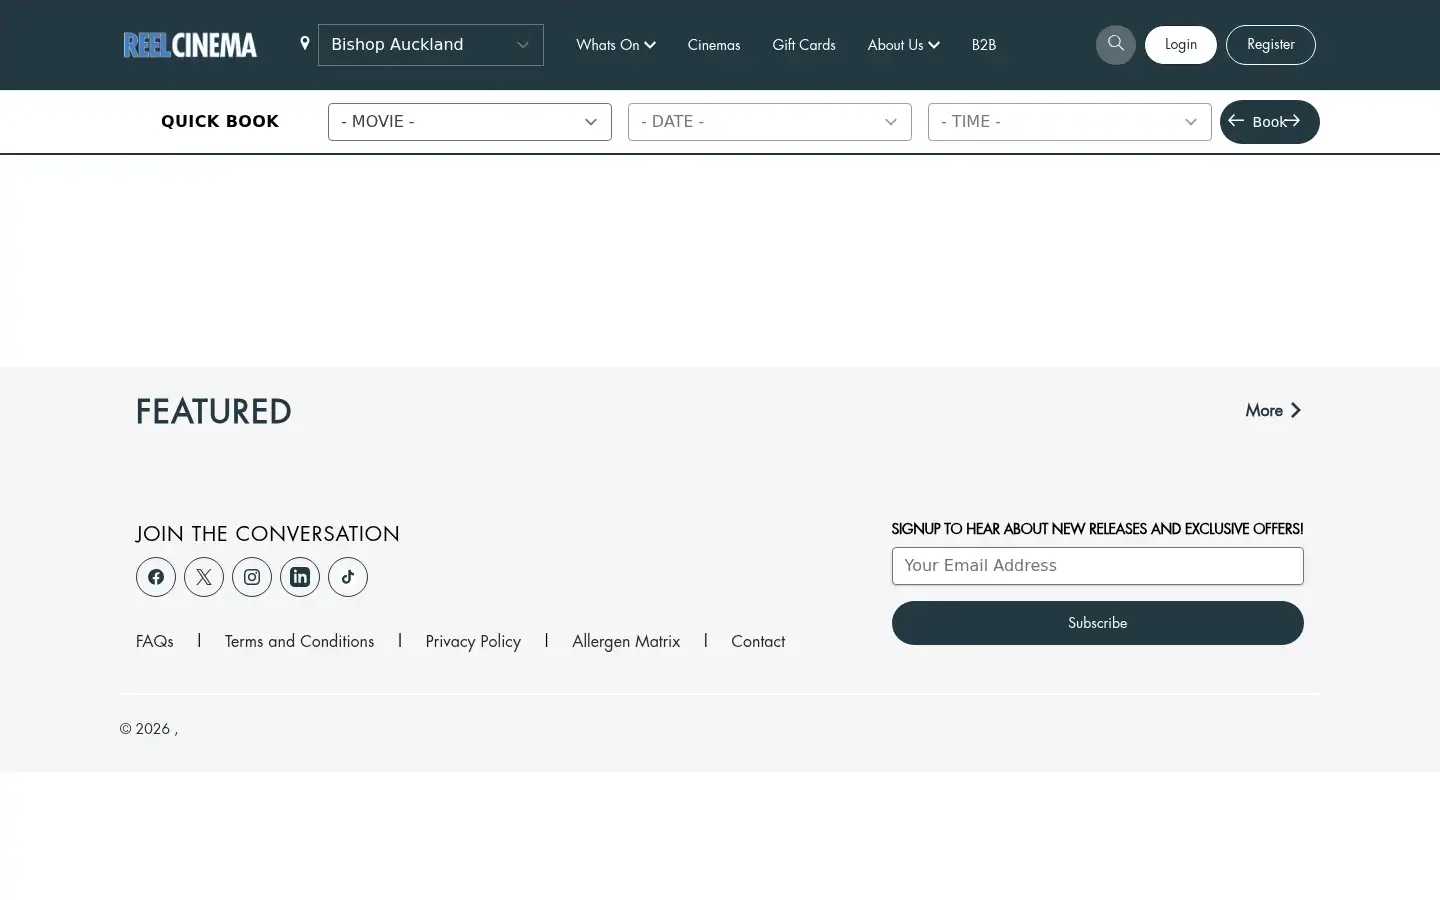
Task: Expand the TIME quick book dropdown
Action: point(1070,122)
